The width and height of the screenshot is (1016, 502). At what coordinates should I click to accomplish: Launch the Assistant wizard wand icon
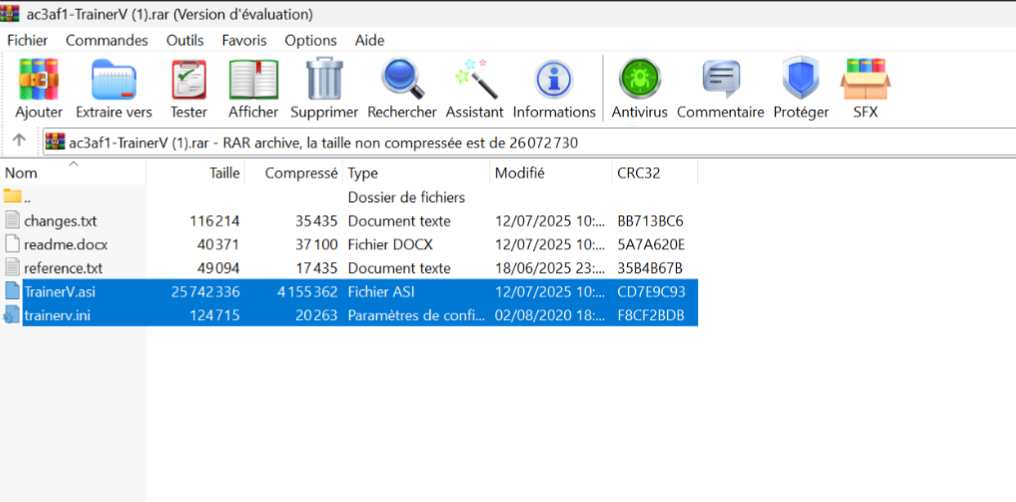[x=475, y=80]
